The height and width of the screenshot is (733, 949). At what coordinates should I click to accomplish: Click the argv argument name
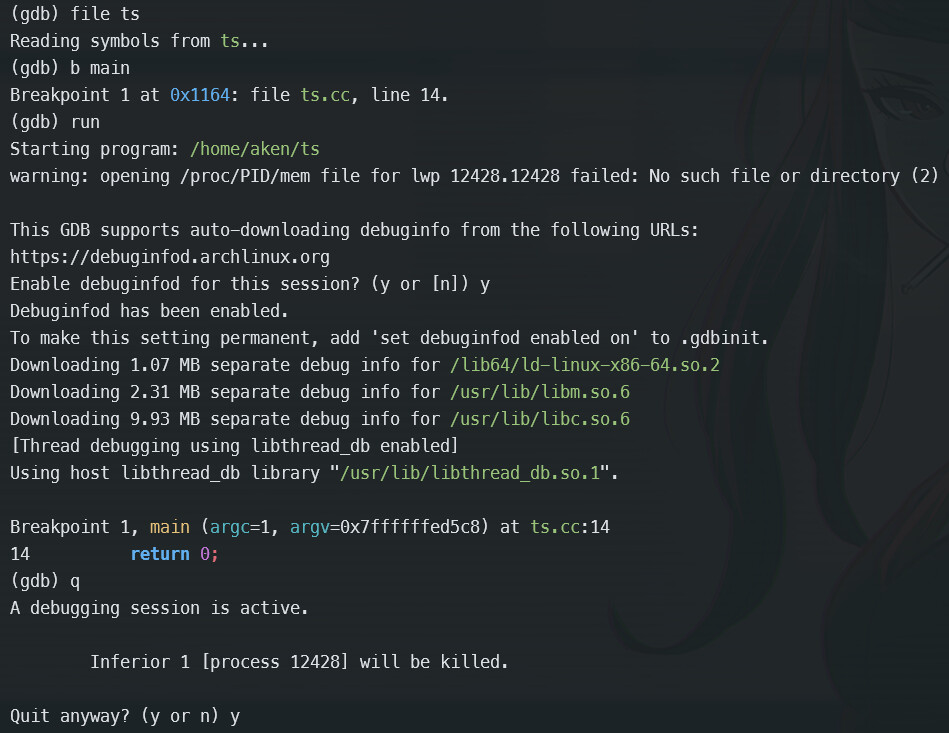(x=310, y=527)
